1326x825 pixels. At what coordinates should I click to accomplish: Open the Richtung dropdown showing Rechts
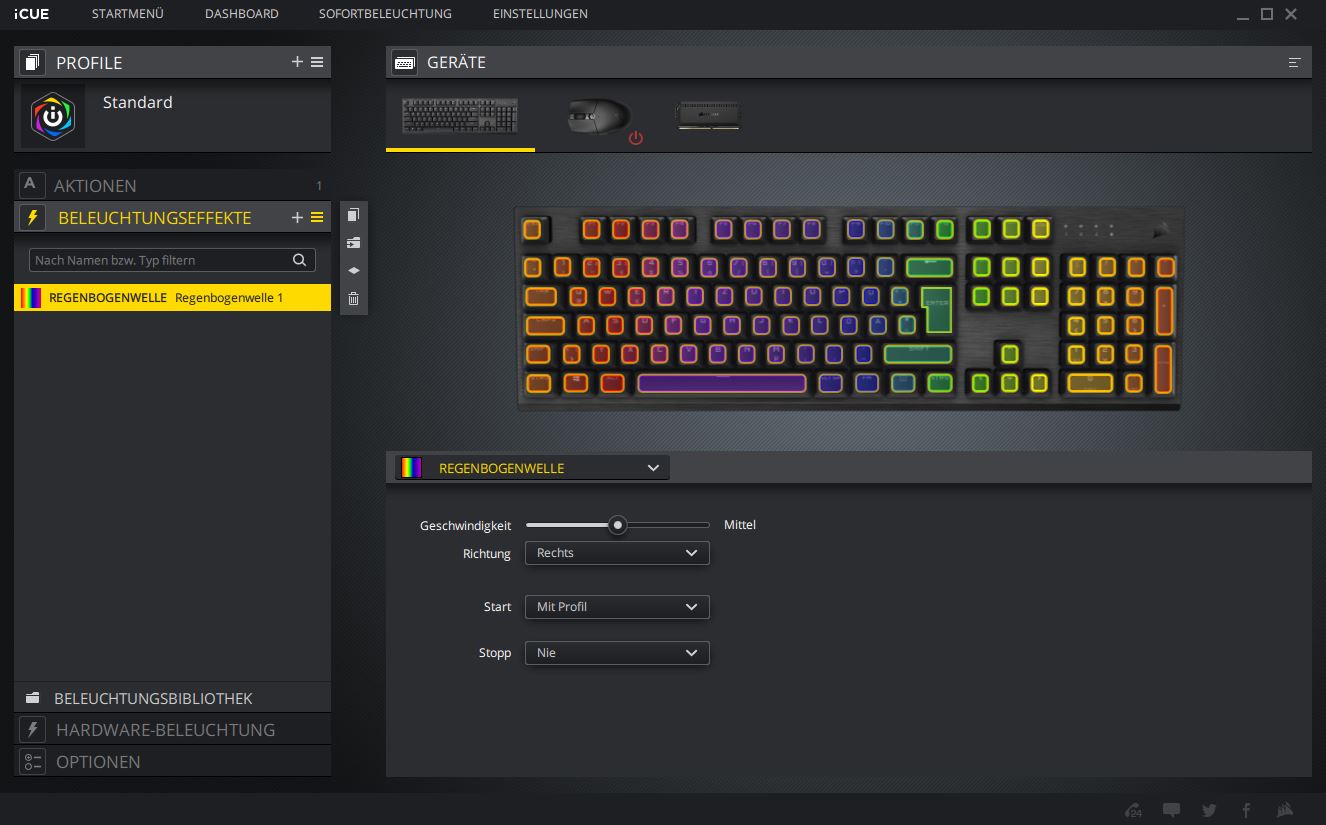coord(617,553)
